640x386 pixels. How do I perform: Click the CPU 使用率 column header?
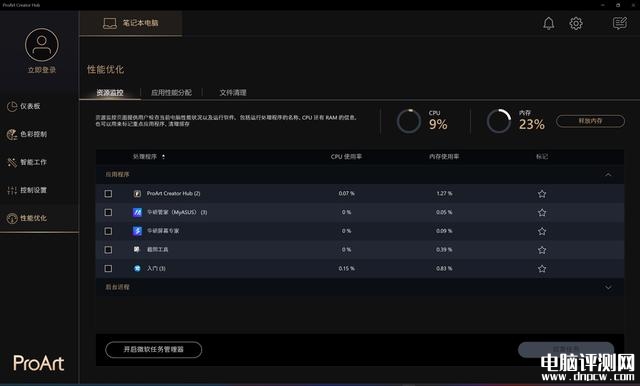click(x=346, y=157)
